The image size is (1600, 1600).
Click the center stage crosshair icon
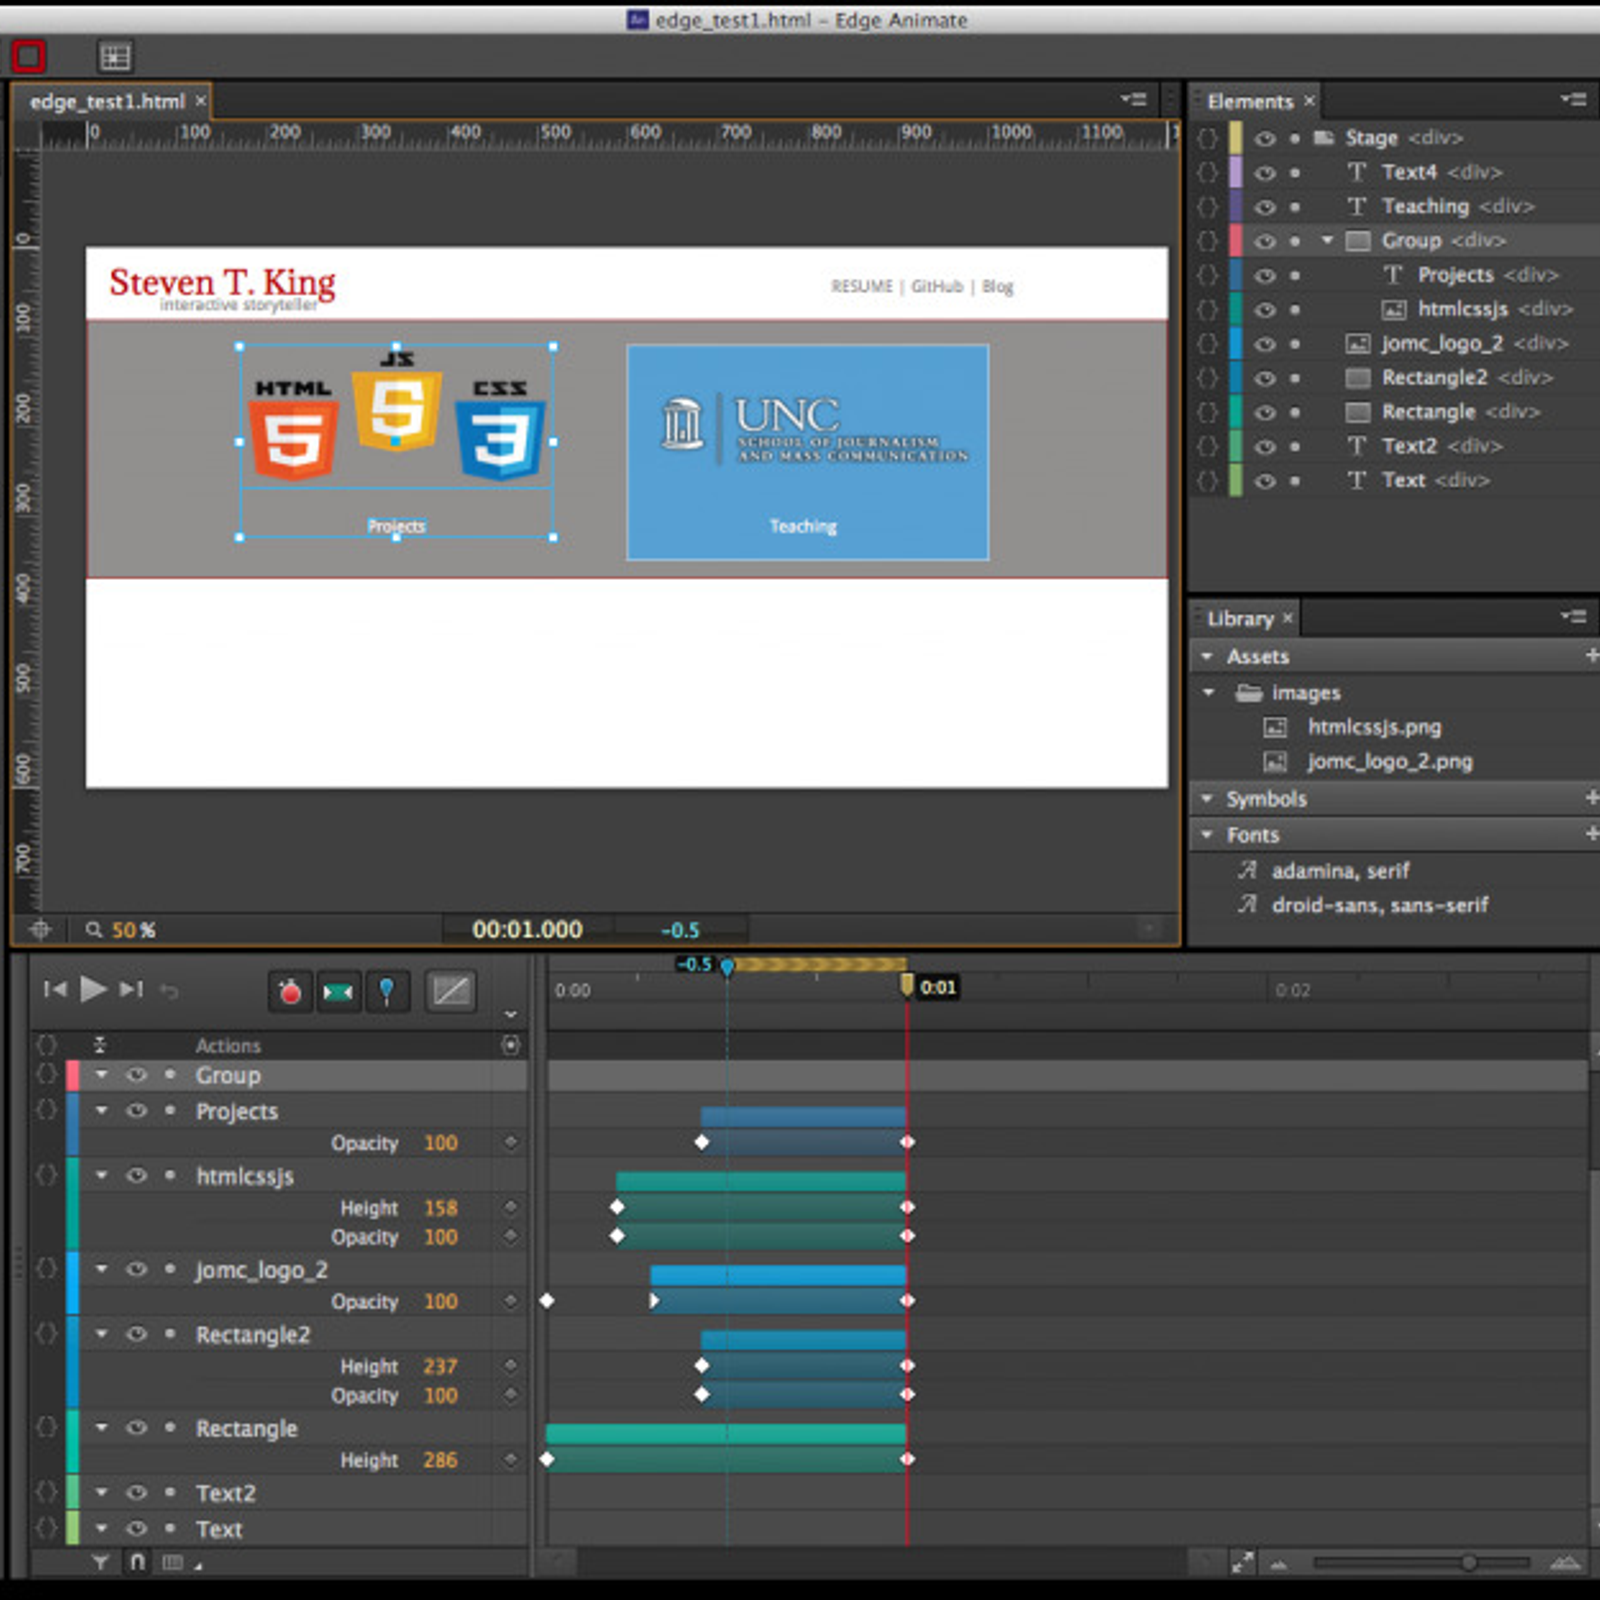40,930
